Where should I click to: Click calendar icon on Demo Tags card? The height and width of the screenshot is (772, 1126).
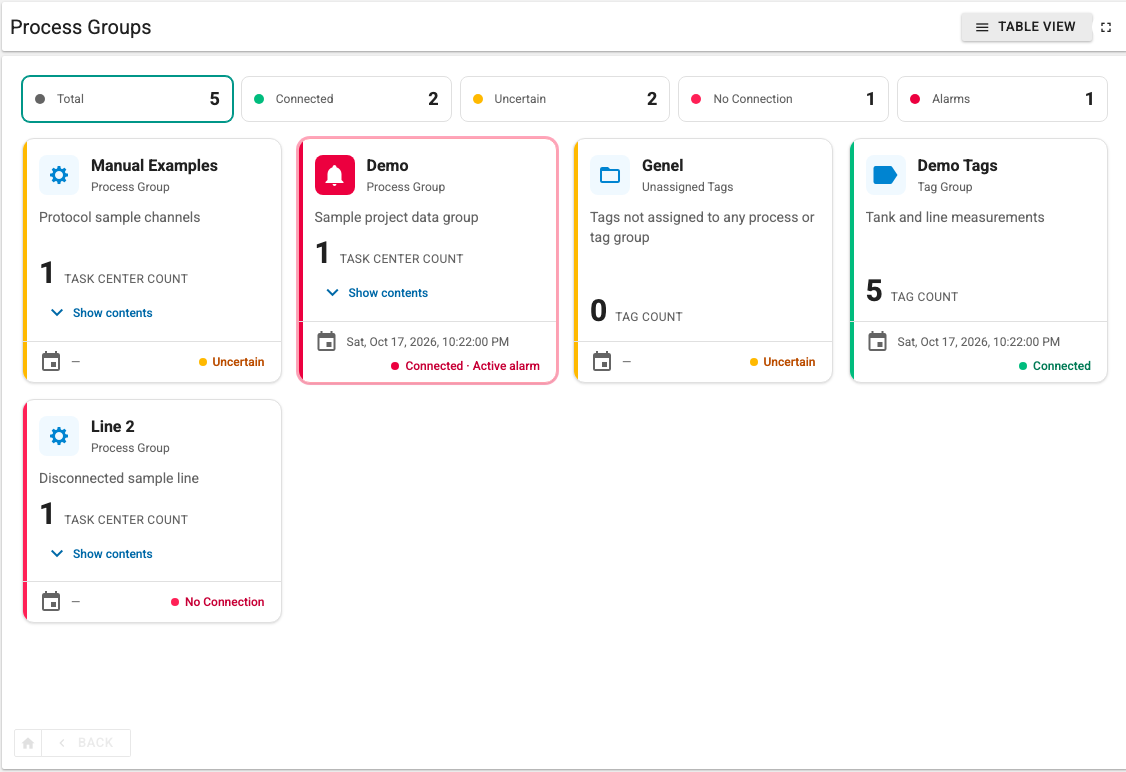point(878,341)
